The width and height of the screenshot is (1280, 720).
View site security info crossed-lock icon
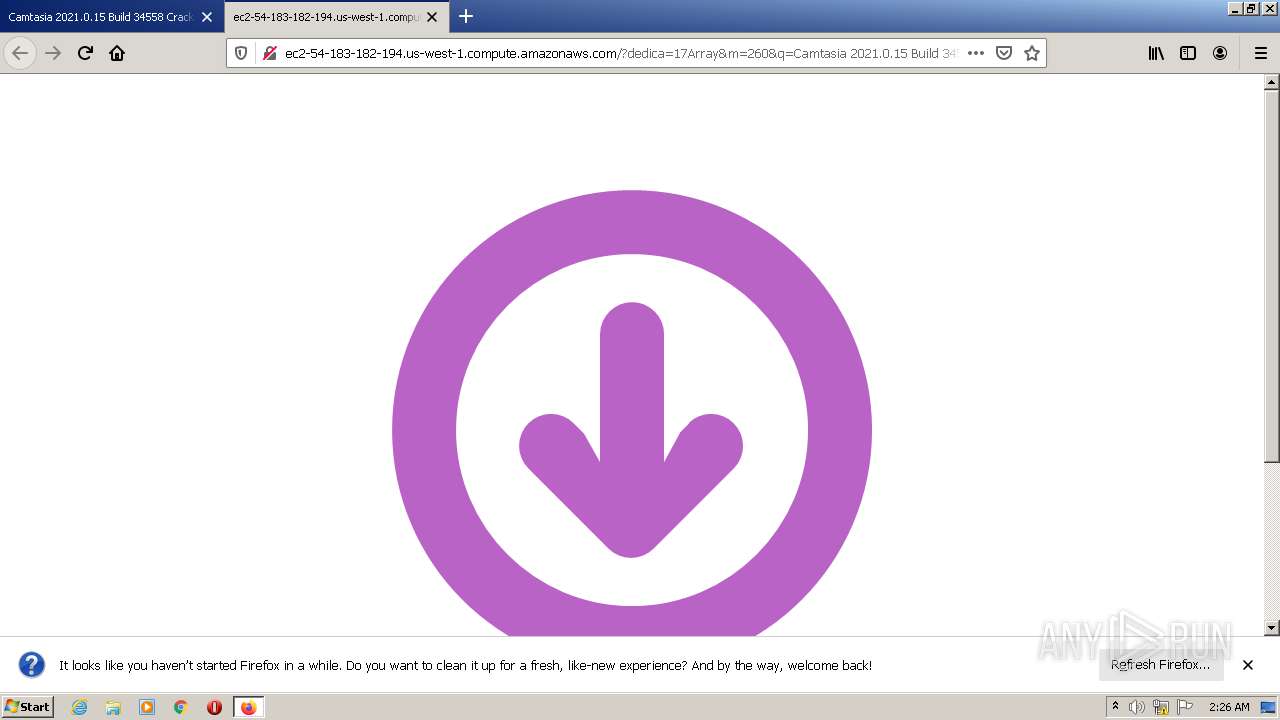coord(269,53)
